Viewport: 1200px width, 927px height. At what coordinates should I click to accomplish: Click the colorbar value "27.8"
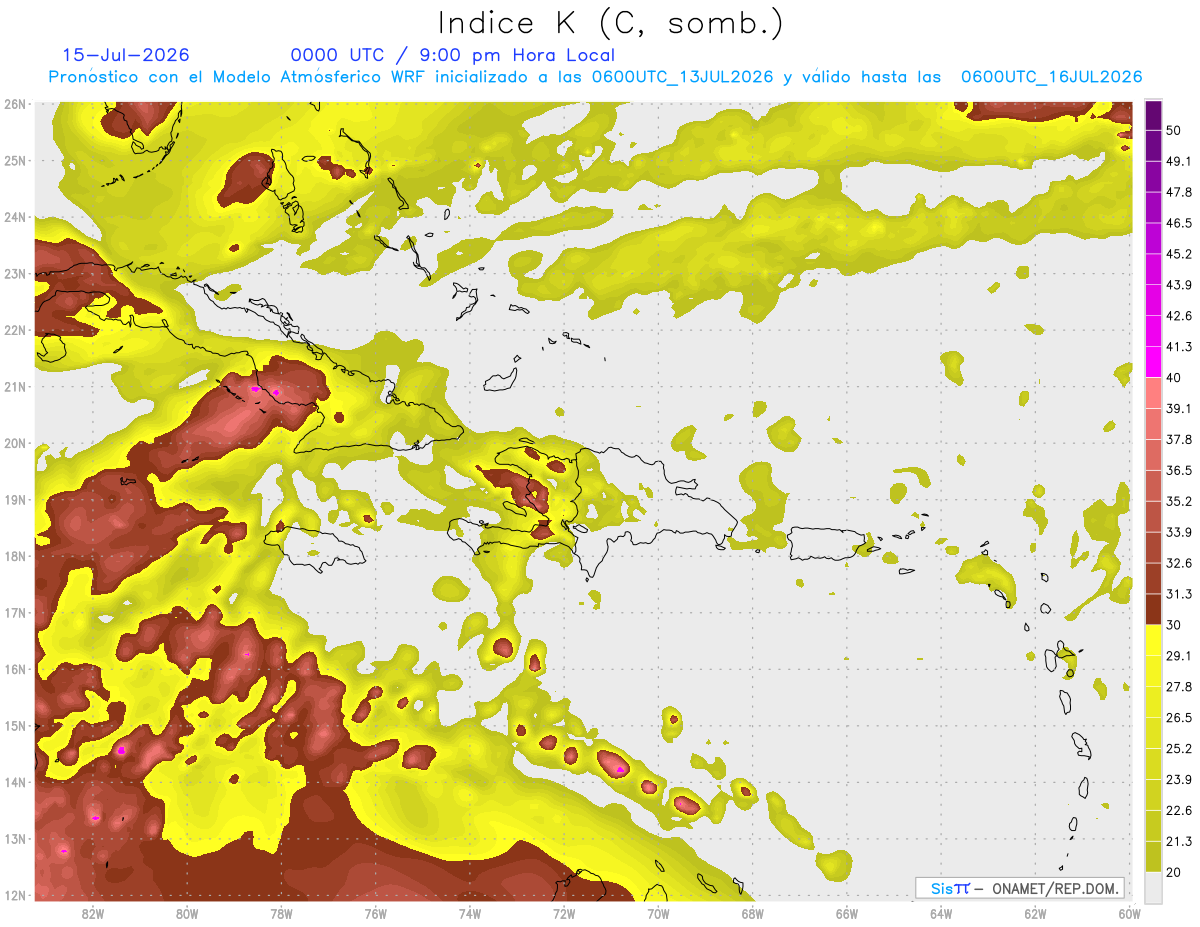[1178, 686]
